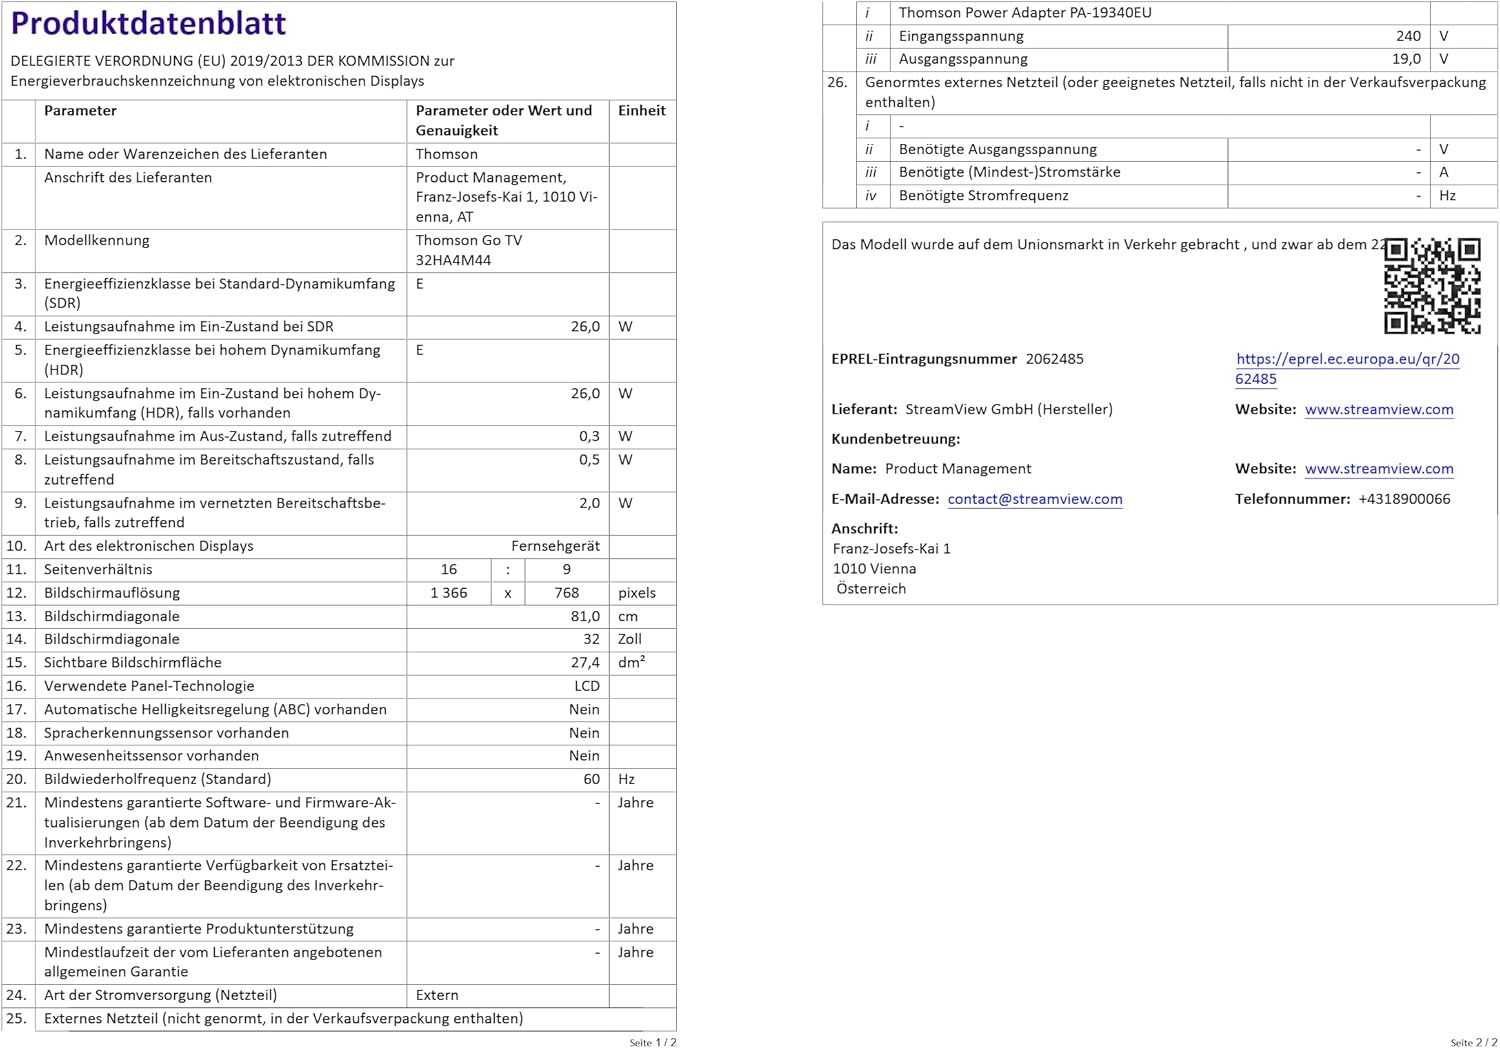Image resolution: width=1500 pixels, height=1048 pixels.
Task: Open the streamview website link beside Lieferant
Action: 1379,409
